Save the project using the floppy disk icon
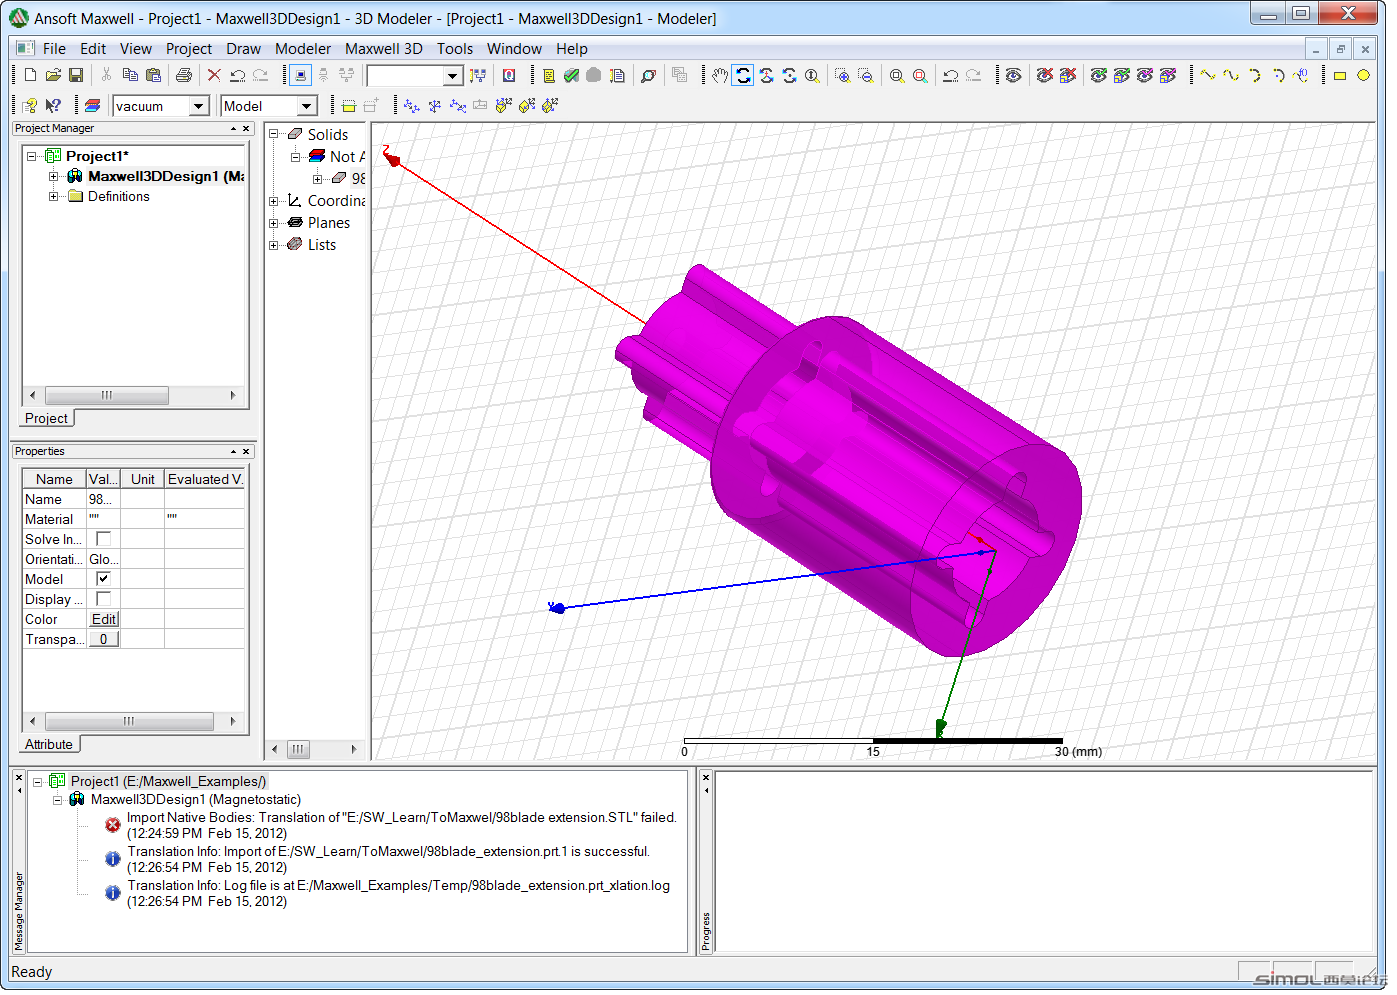 pos(76,75)
